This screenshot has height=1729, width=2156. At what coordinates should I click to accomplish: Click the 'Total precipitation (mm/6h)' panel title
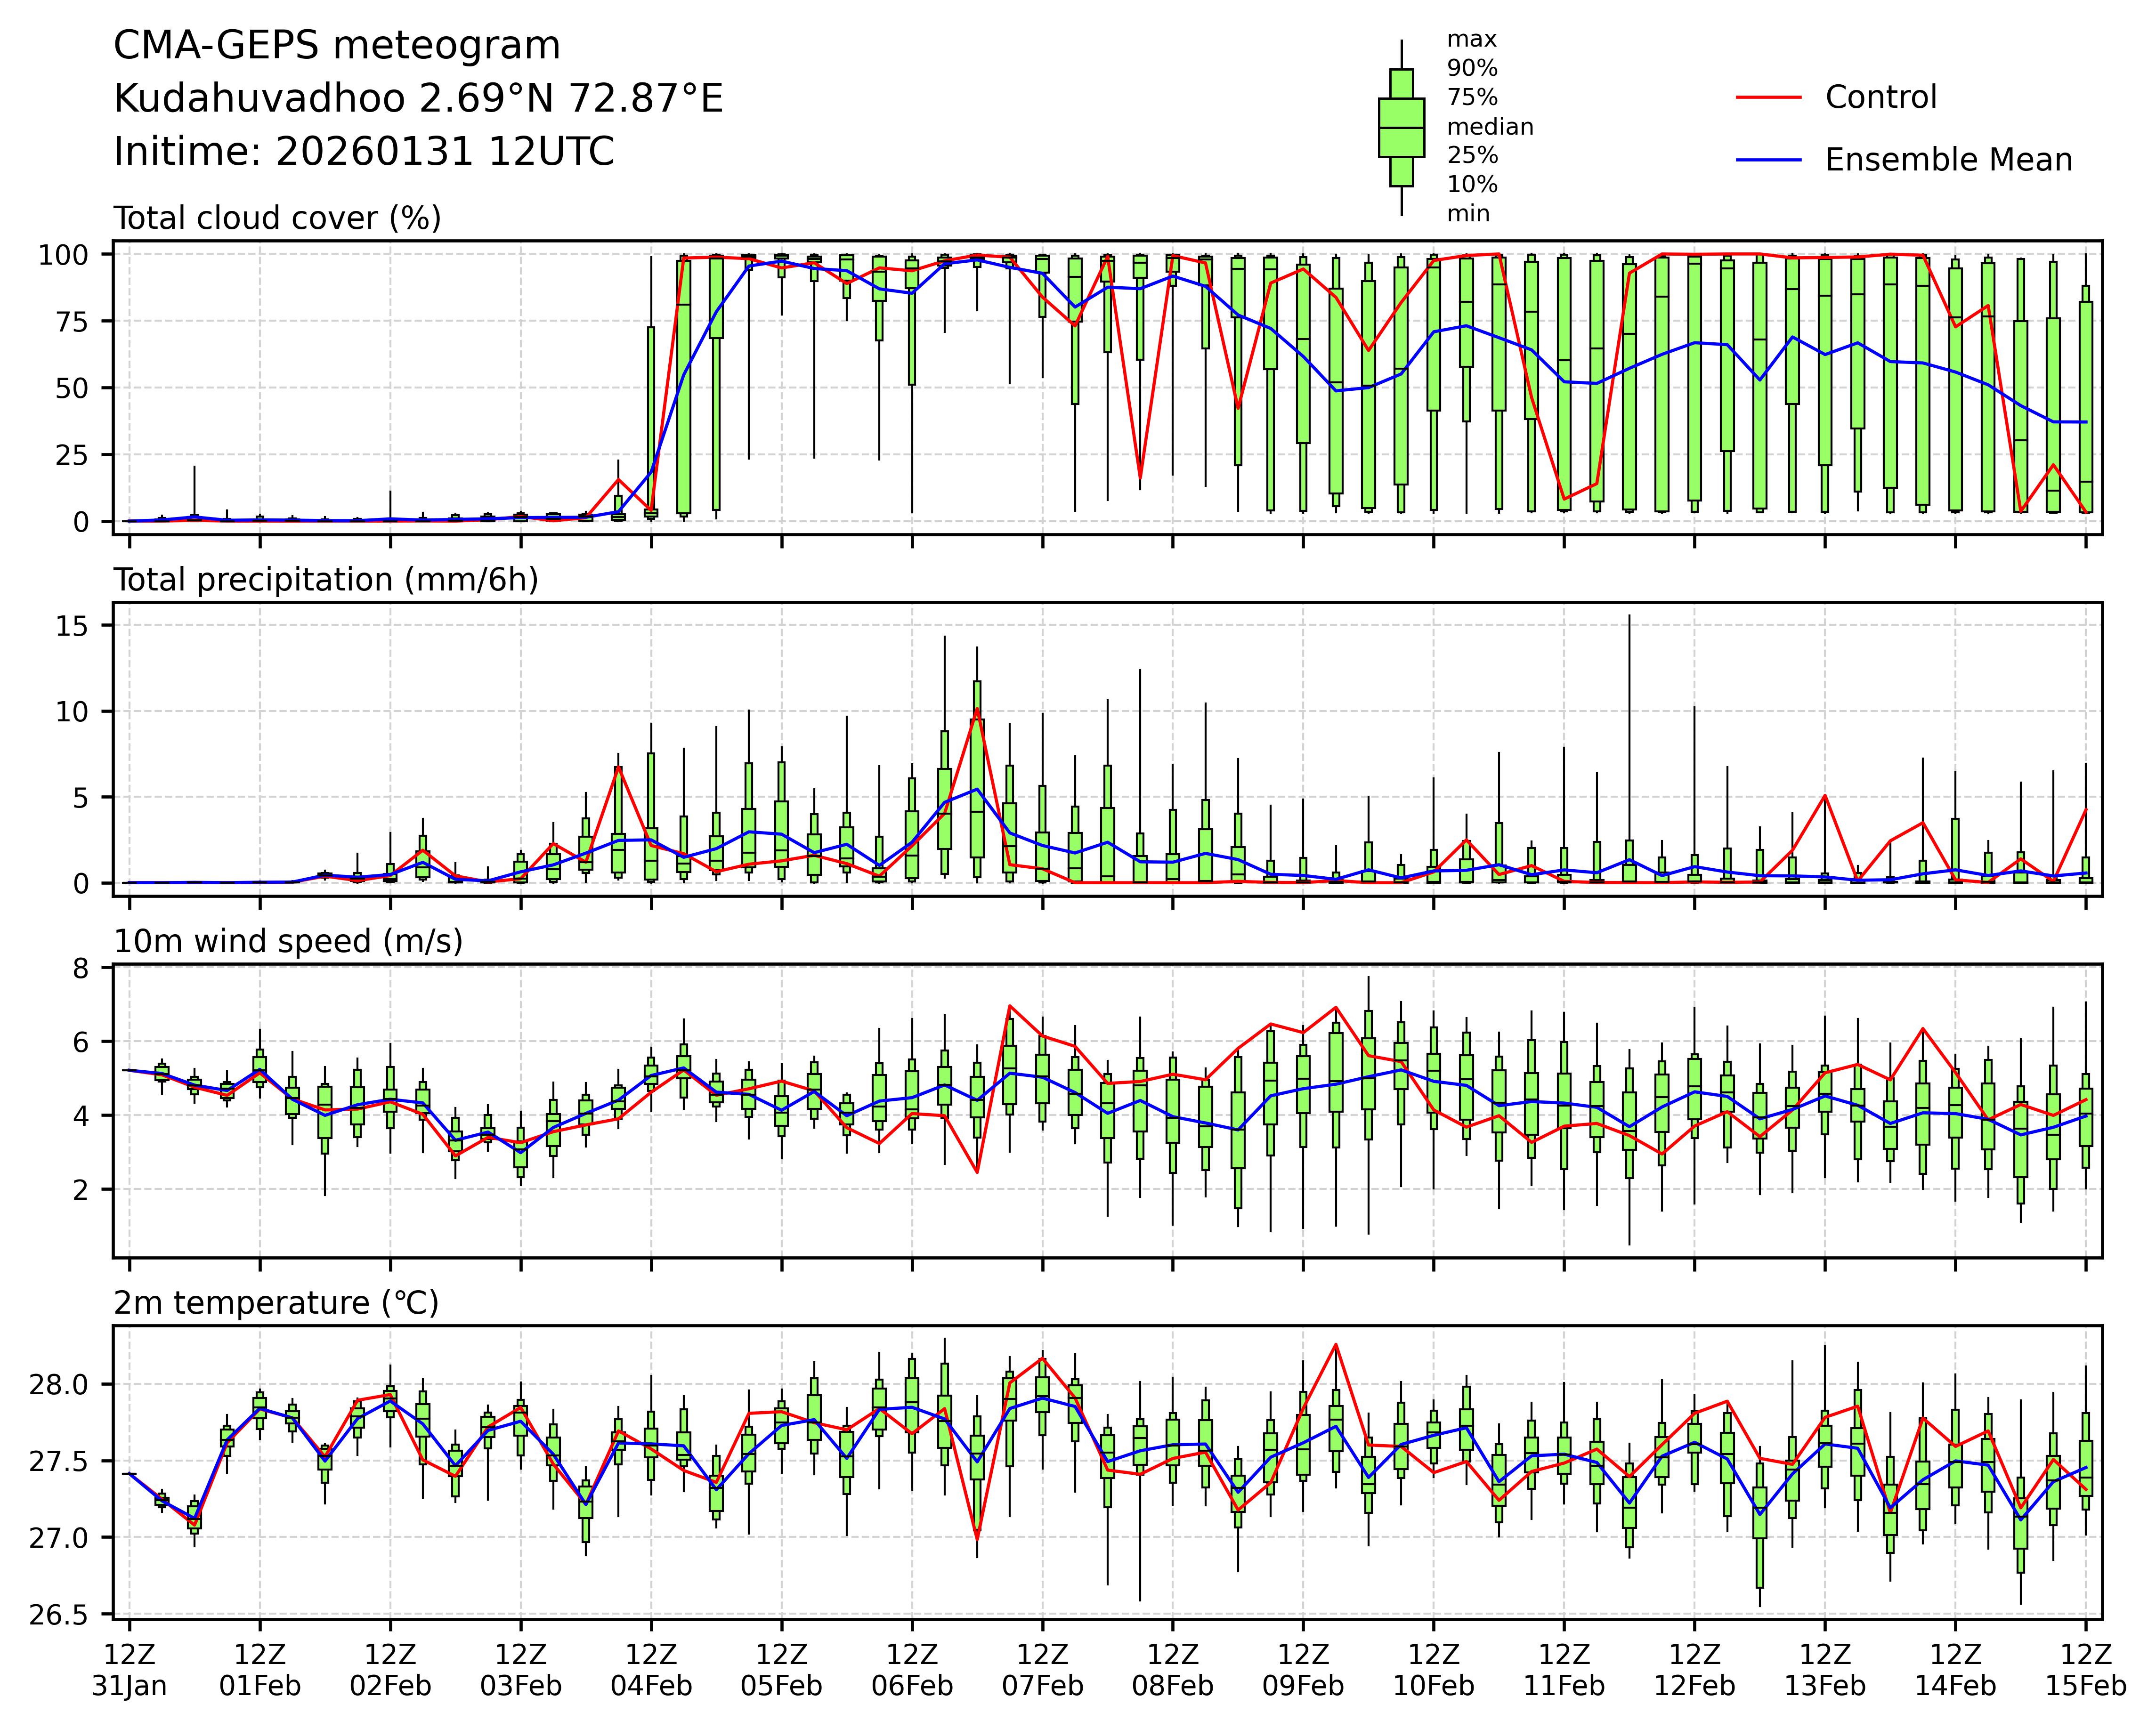[x=326, y=580]
